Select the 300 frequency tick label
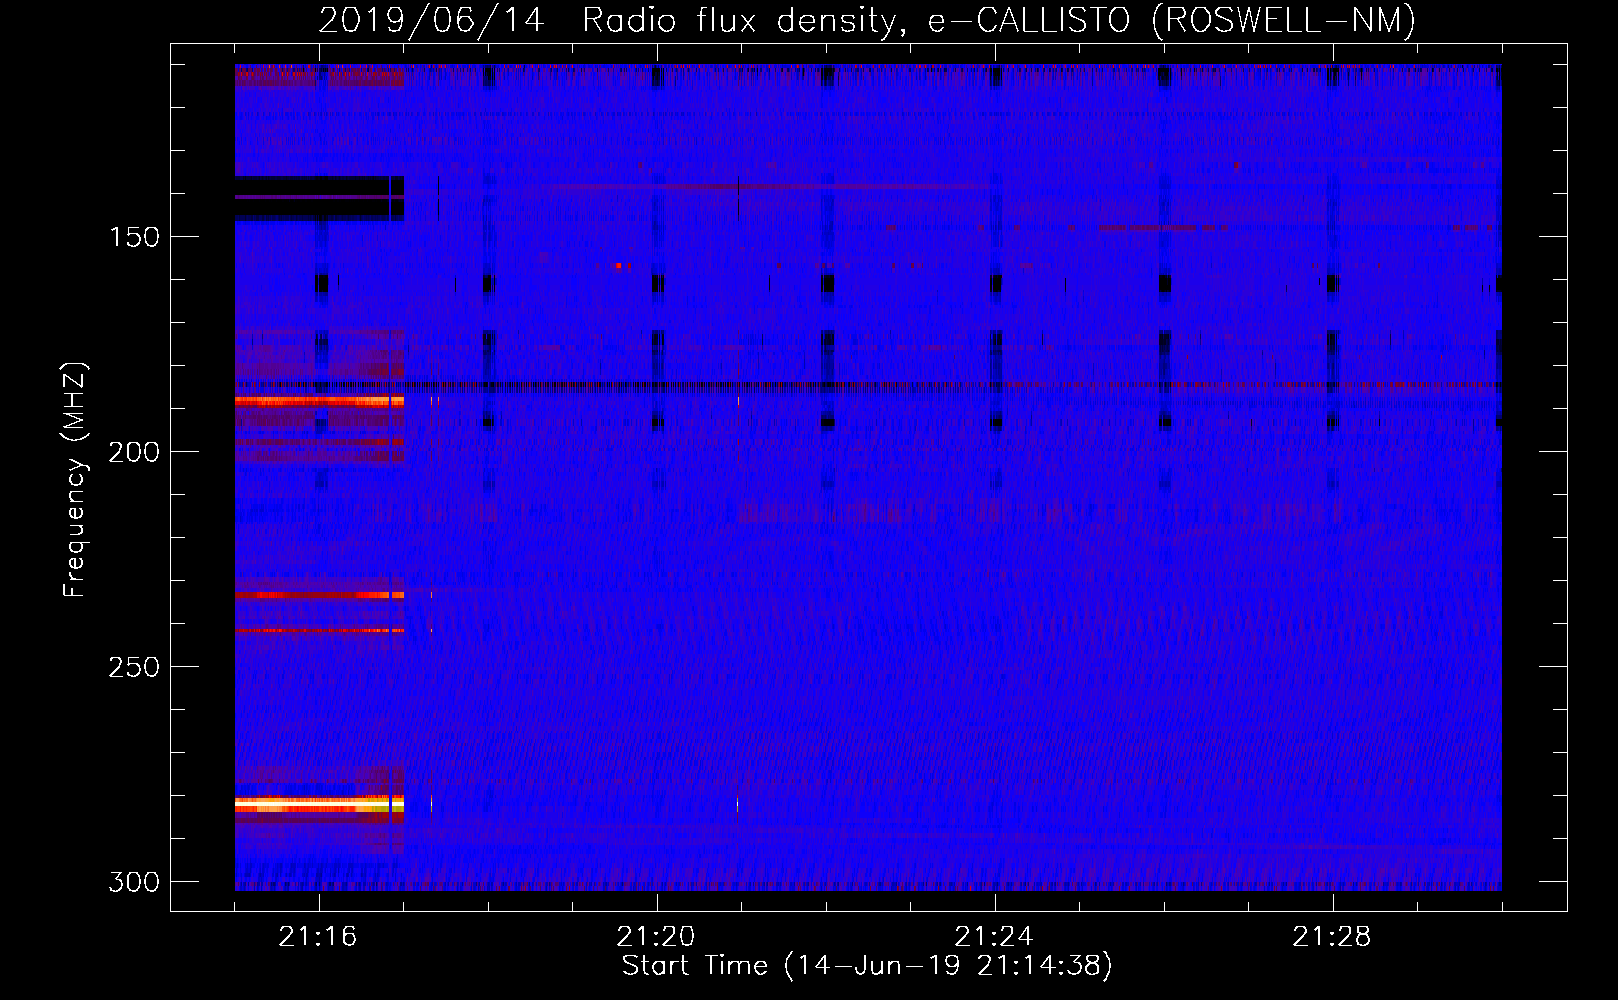The height and width of the screenshot is (1000, 1618). (134, 882)
